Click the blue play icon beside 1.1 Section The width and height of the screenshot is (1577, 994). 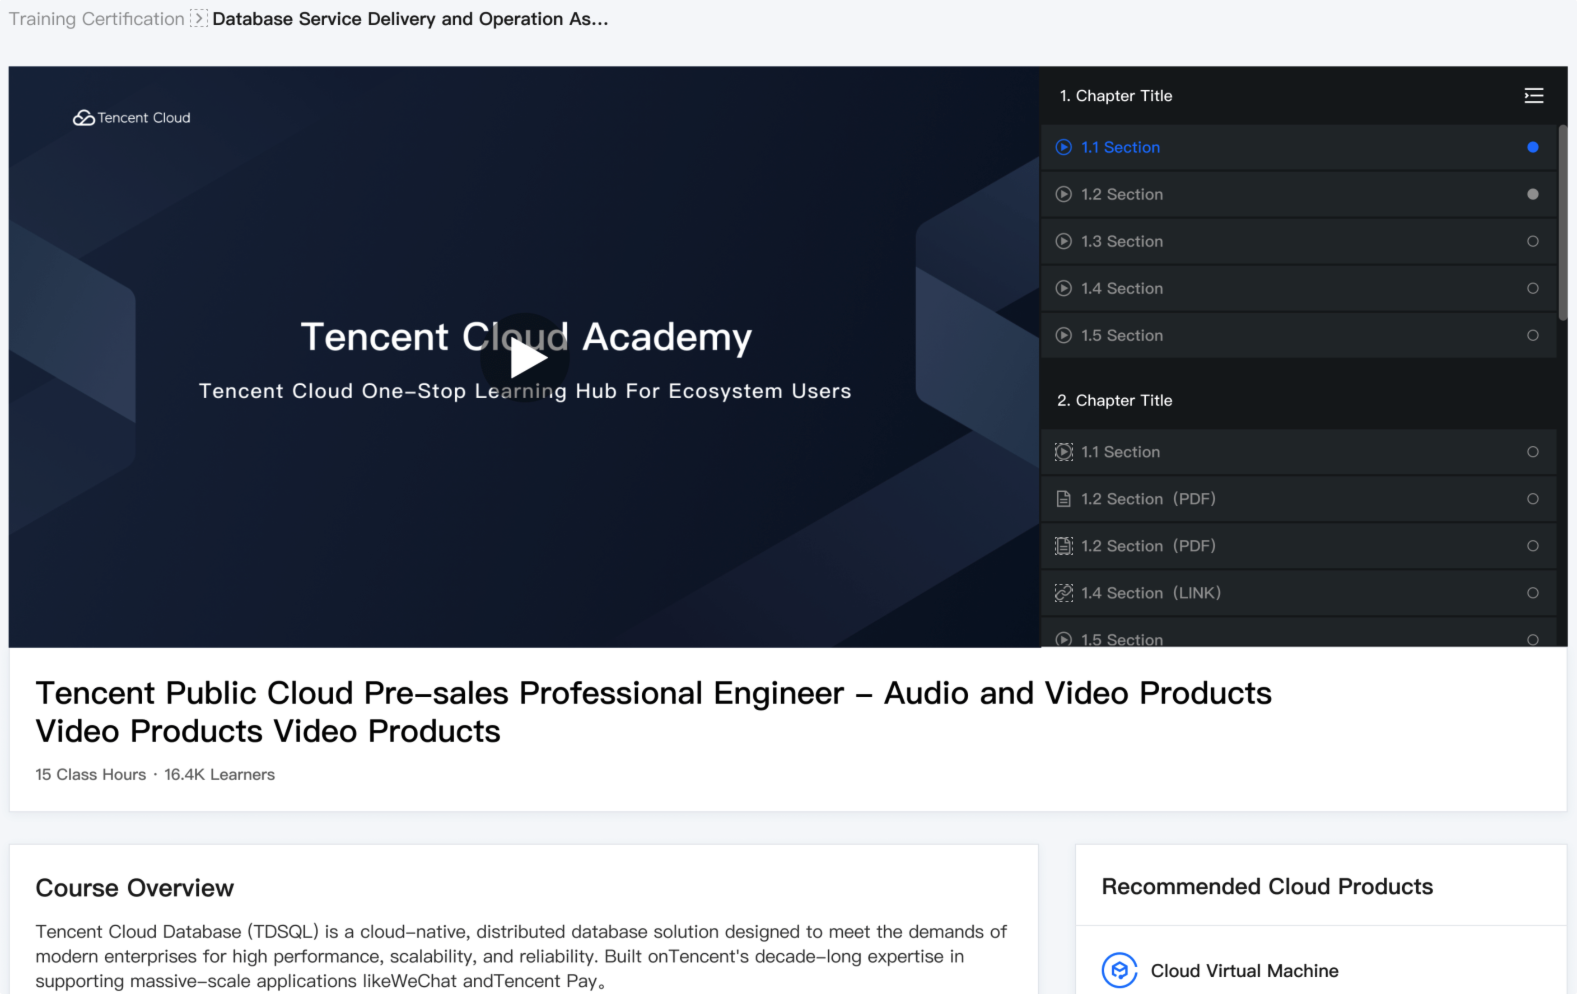[1064, 148]
